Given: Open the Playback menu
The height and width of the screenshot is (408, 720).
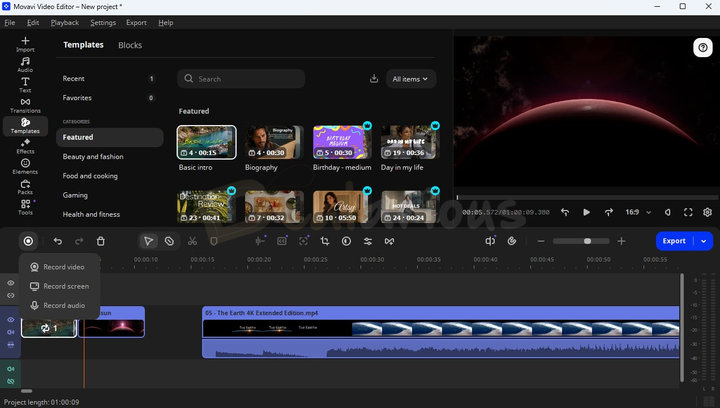Looking at the screenshot, I should tap(65, 22).
